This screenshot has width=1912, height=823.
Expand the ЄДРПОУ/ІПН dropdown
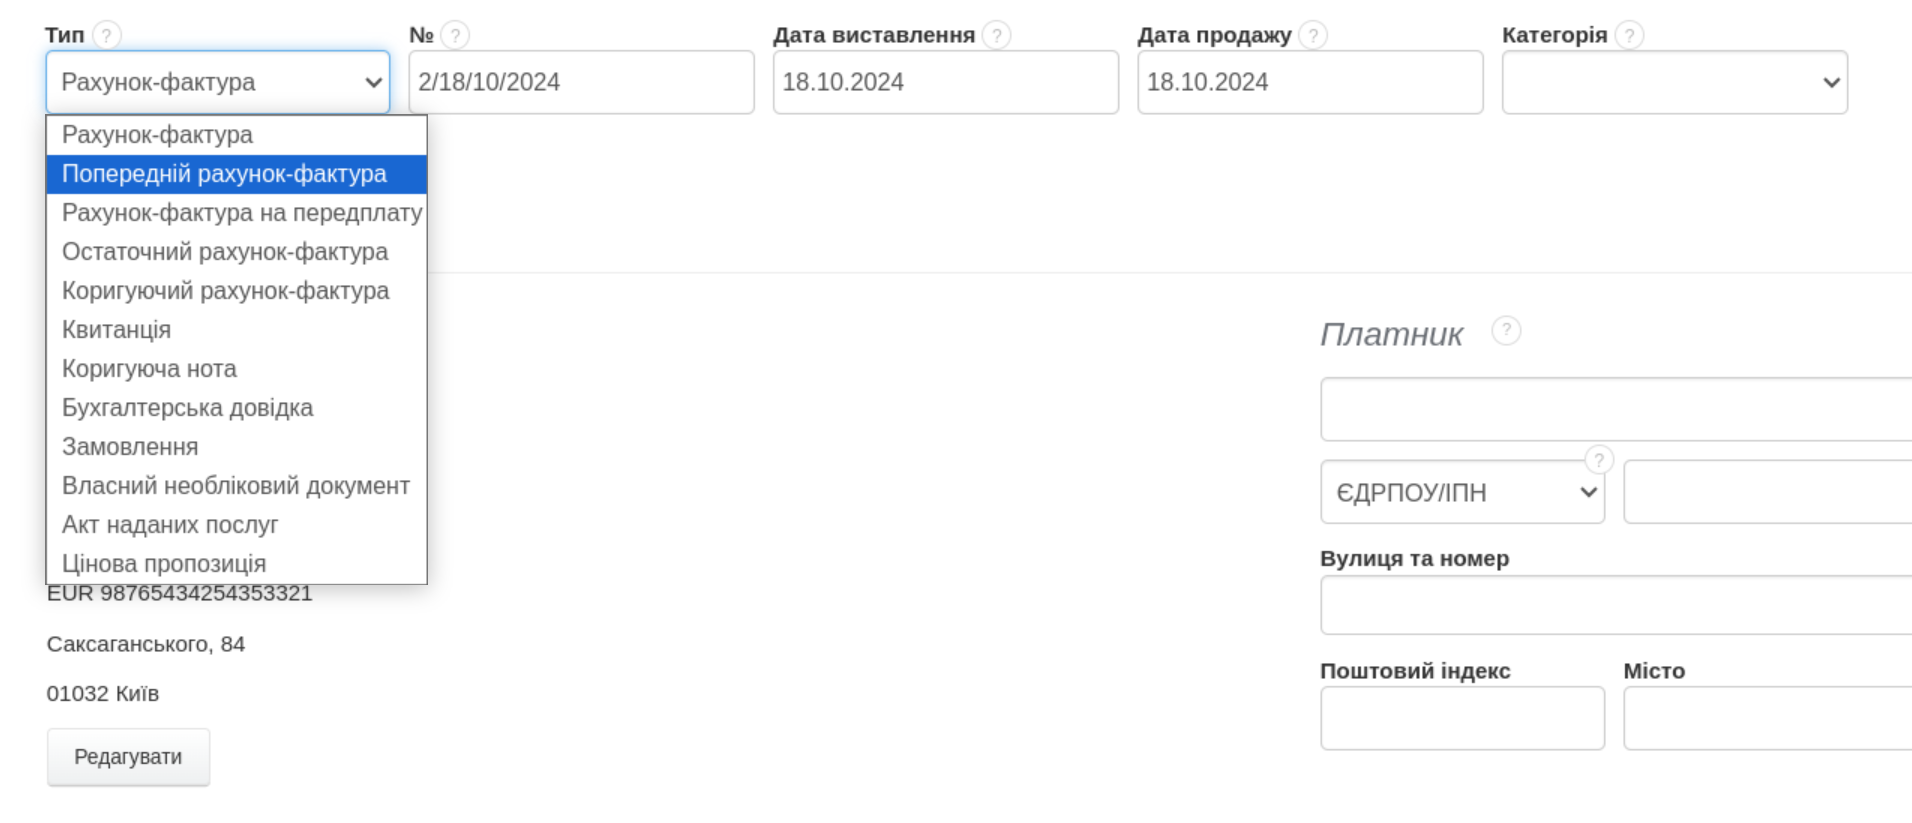1462,492
